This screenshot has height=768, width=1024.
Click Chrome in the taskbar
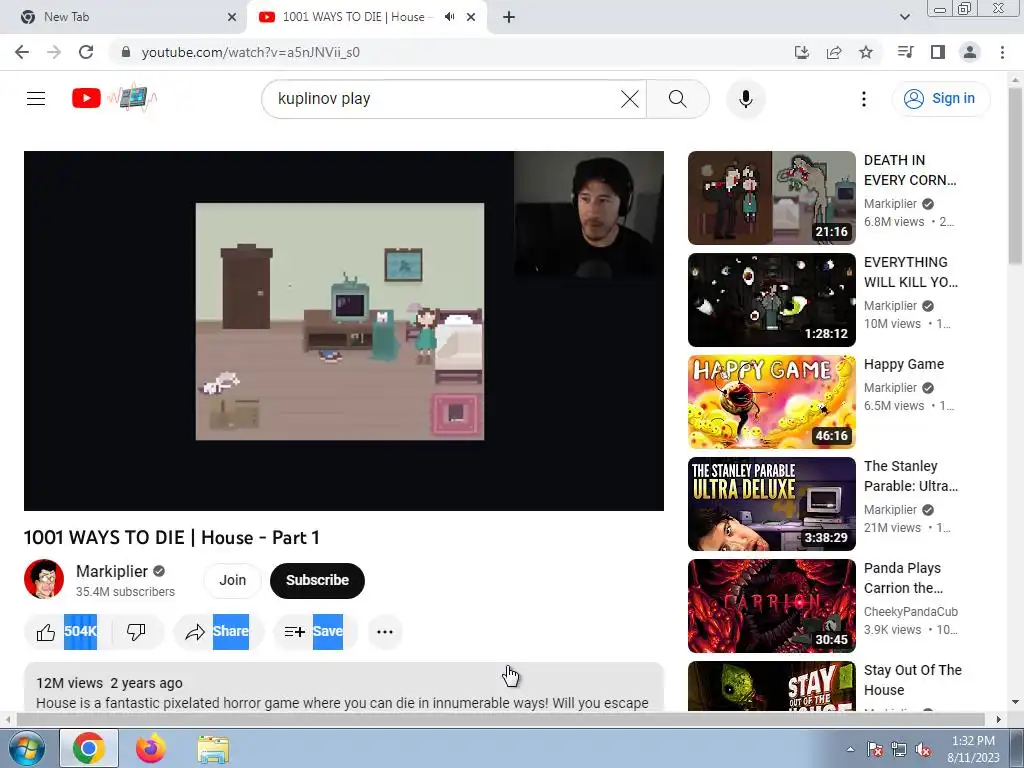[89, 748]
